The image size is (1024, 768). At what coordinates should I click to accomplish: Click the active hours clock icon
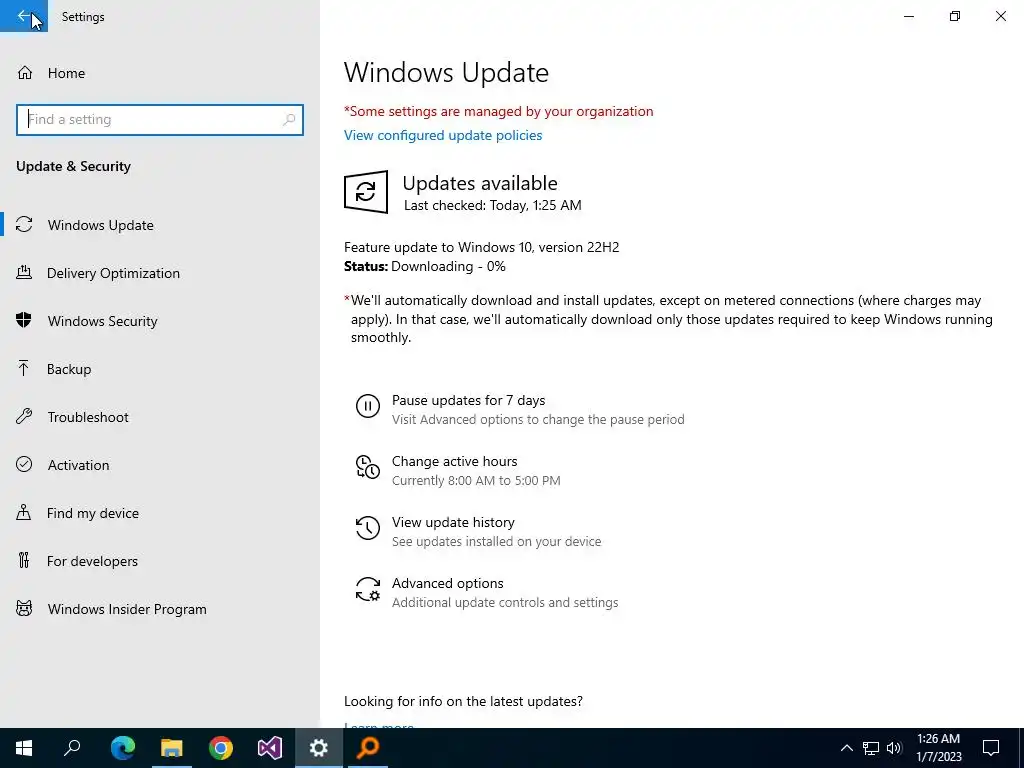pyautogui.click(x=368, y=467)
